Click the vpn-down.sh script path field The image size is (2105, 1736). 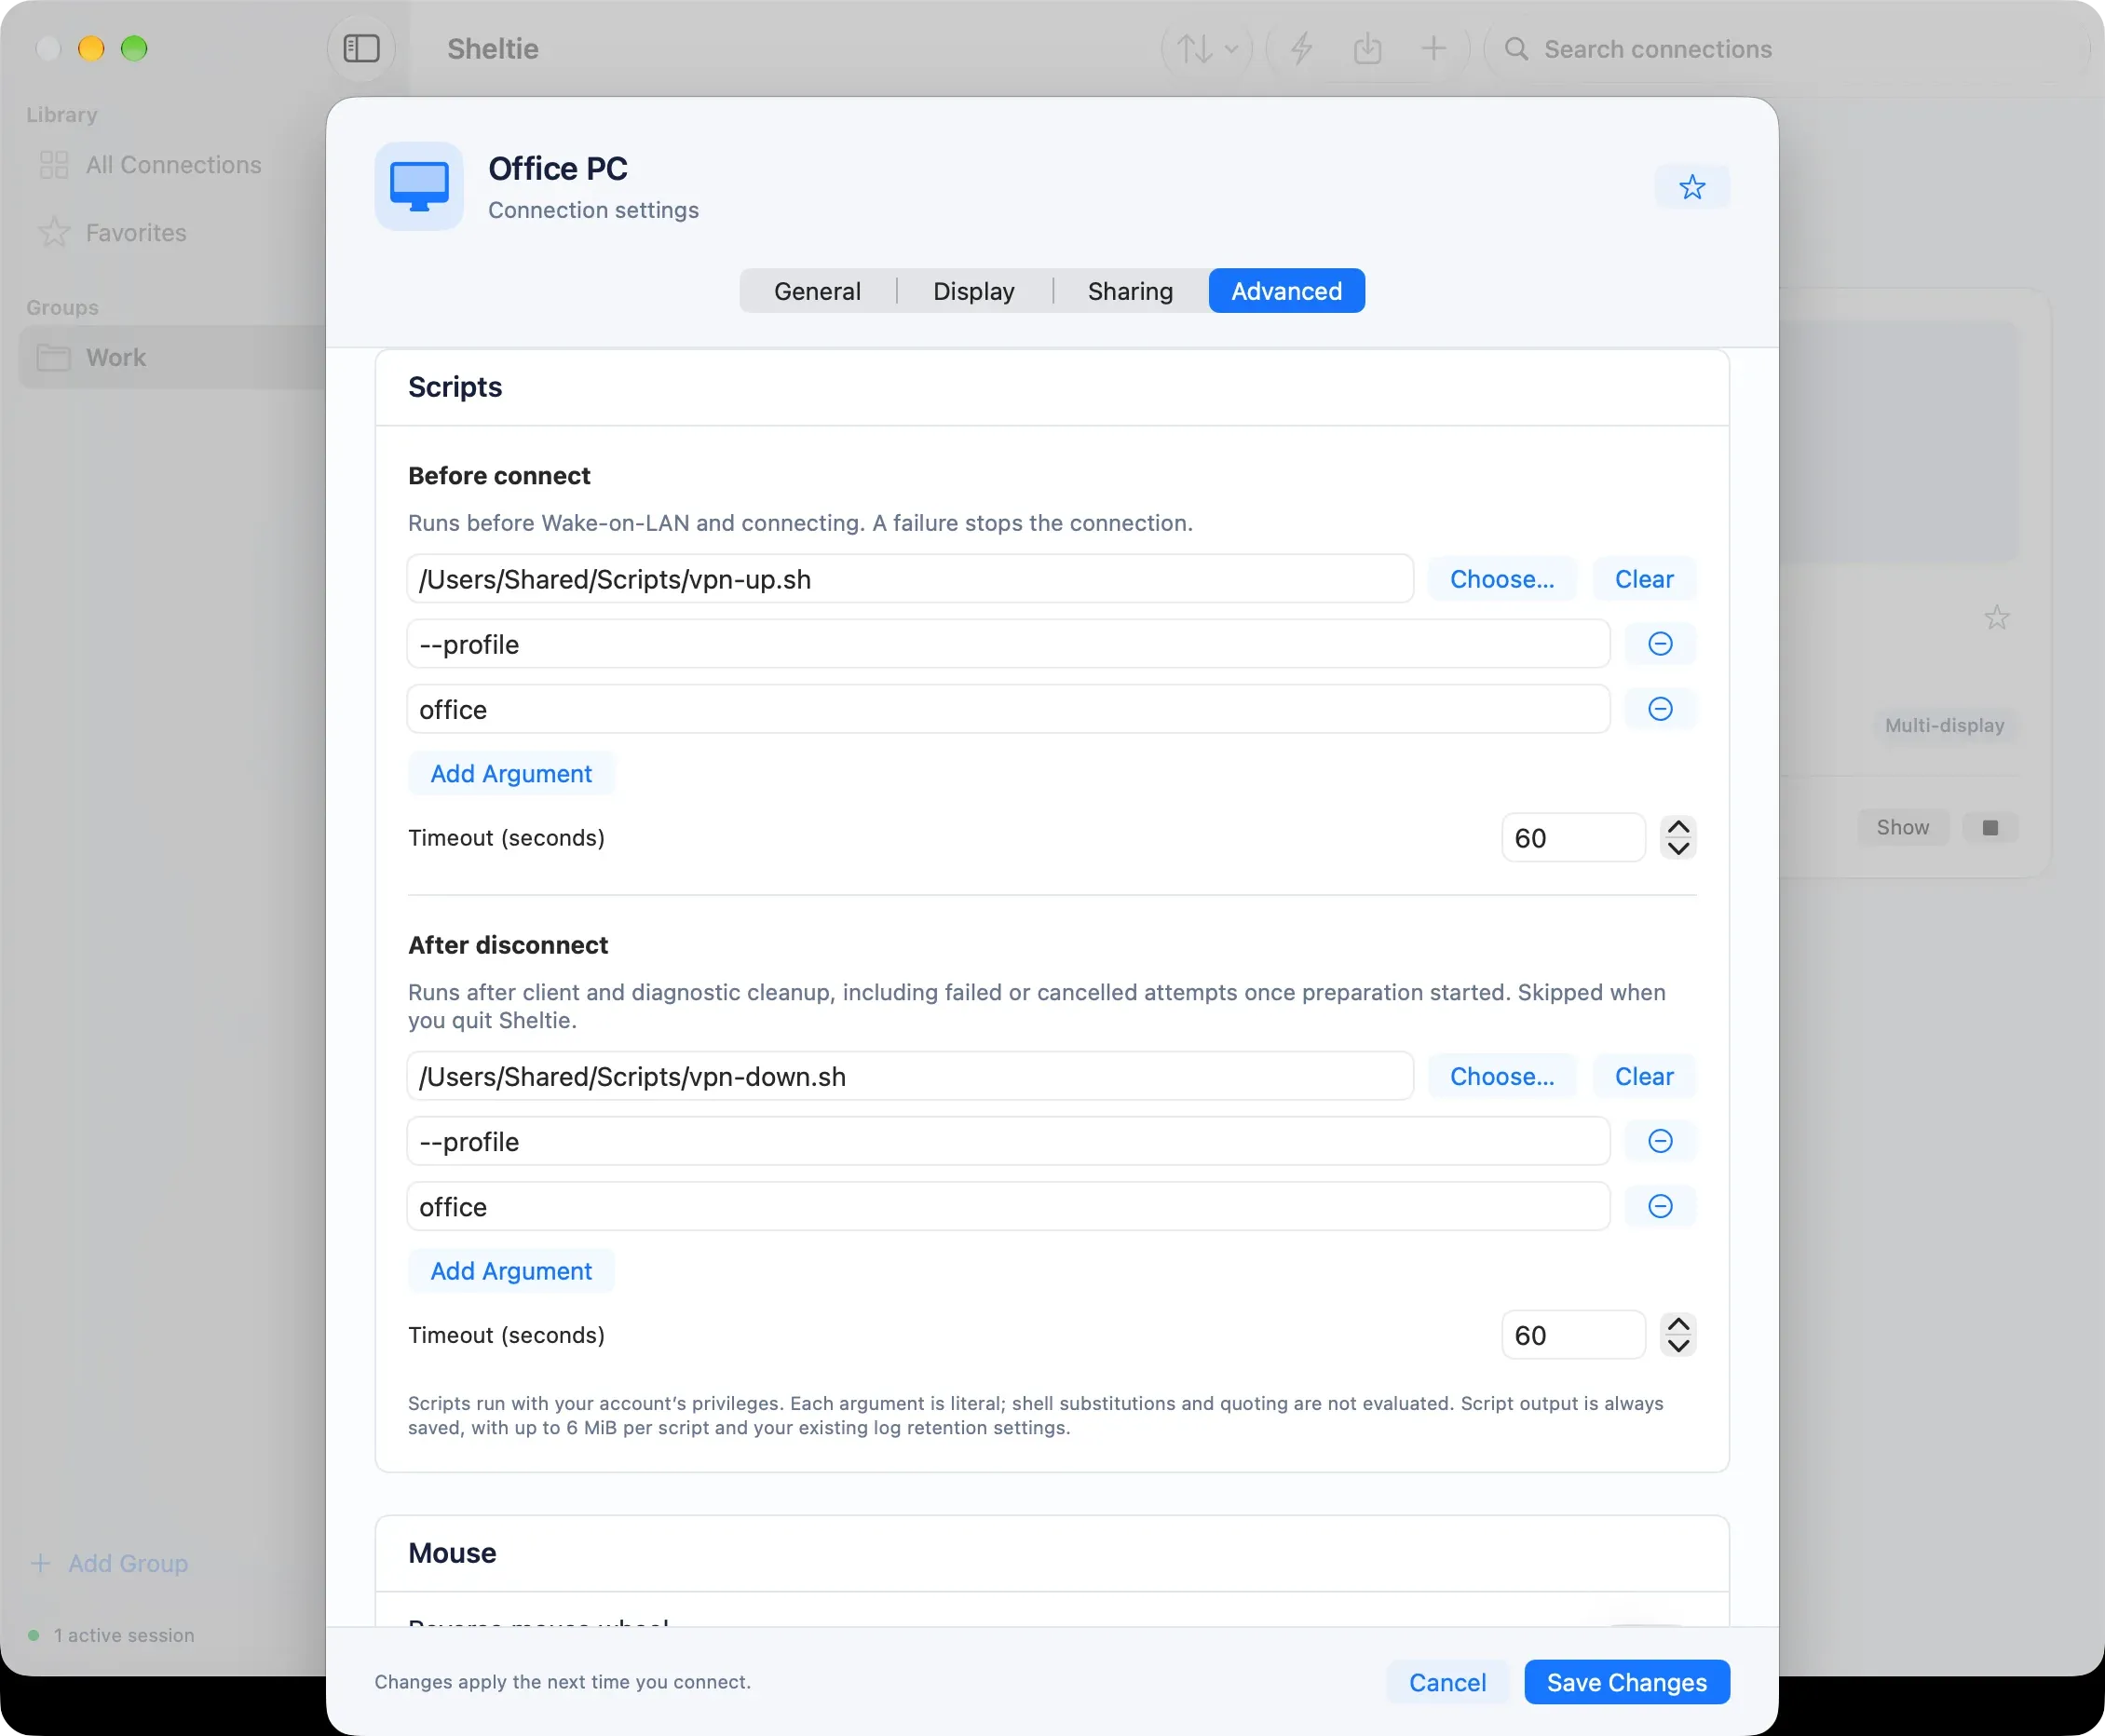(910, 1076)
